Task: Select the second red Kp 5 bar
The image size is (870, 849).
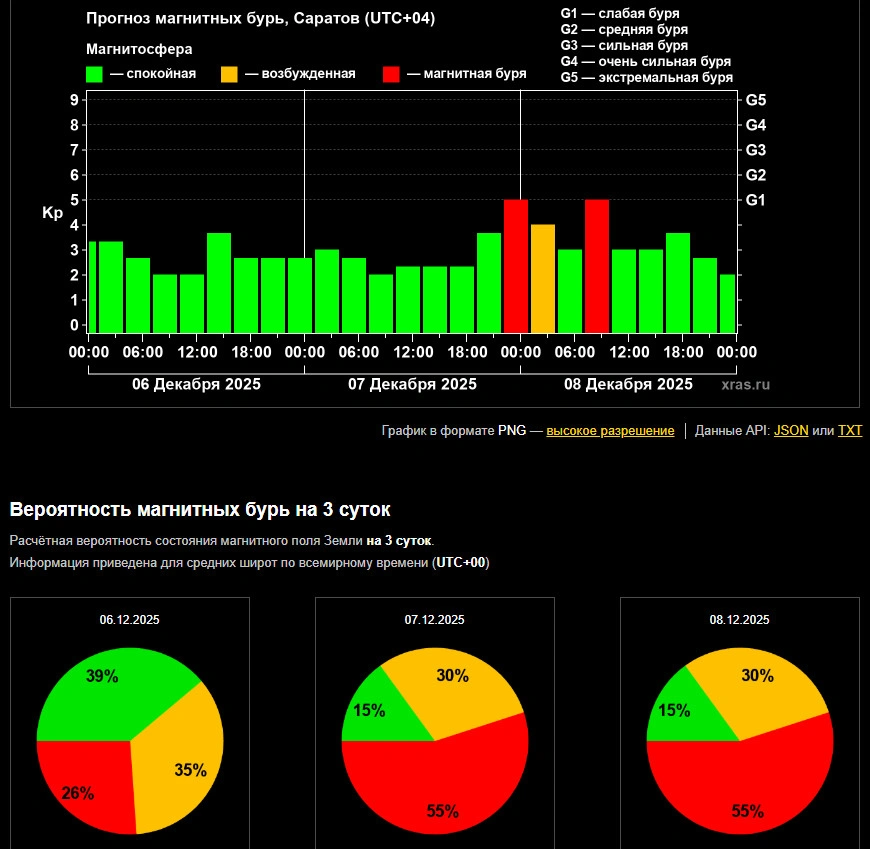Action: click(597, 266)
